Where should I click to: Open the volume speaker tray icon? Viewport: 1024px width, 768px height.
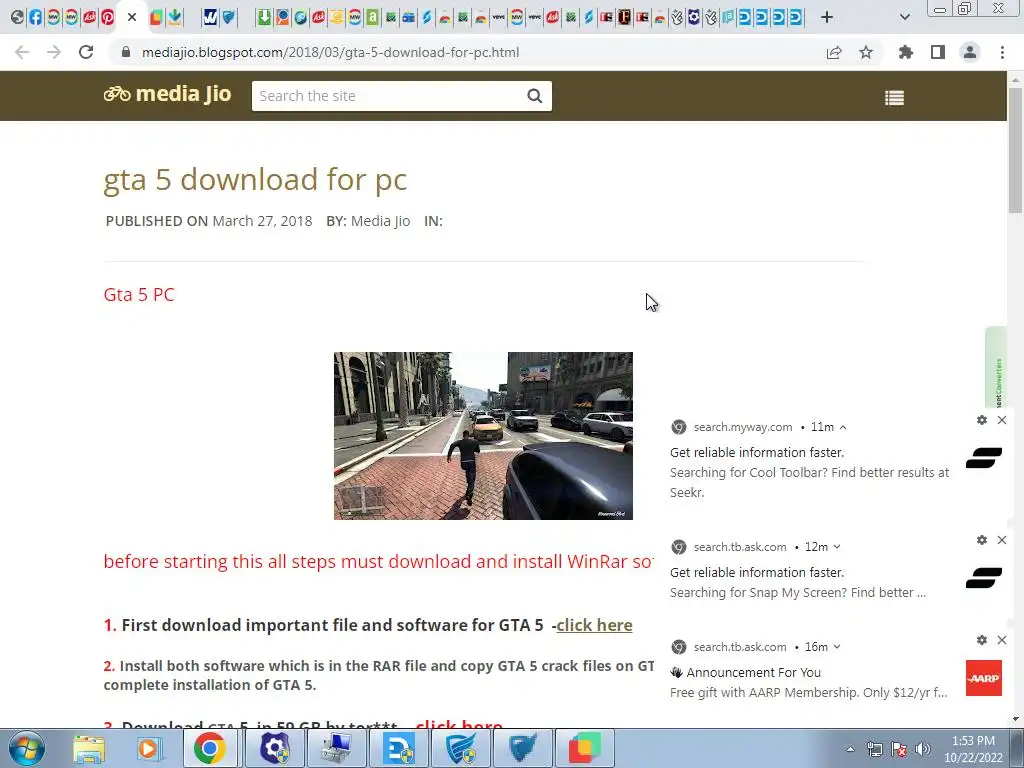pos(923,749)
